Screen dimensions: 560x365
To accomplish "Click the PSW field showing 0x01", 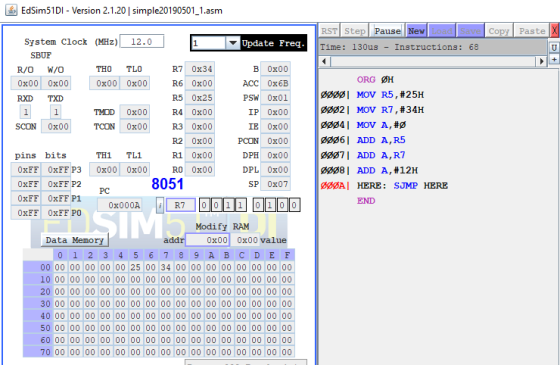I will 275,98.
